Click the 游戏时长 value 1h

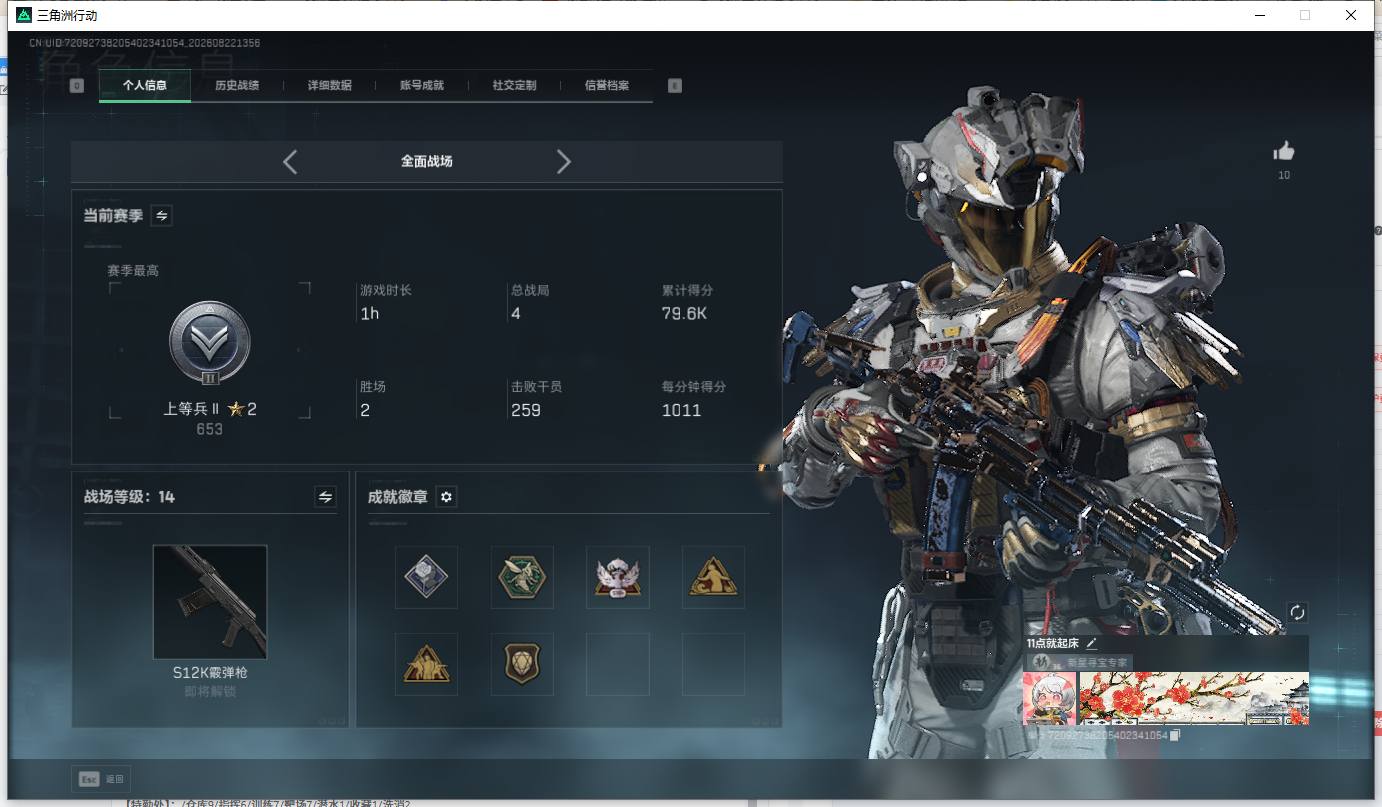point(370,314)
